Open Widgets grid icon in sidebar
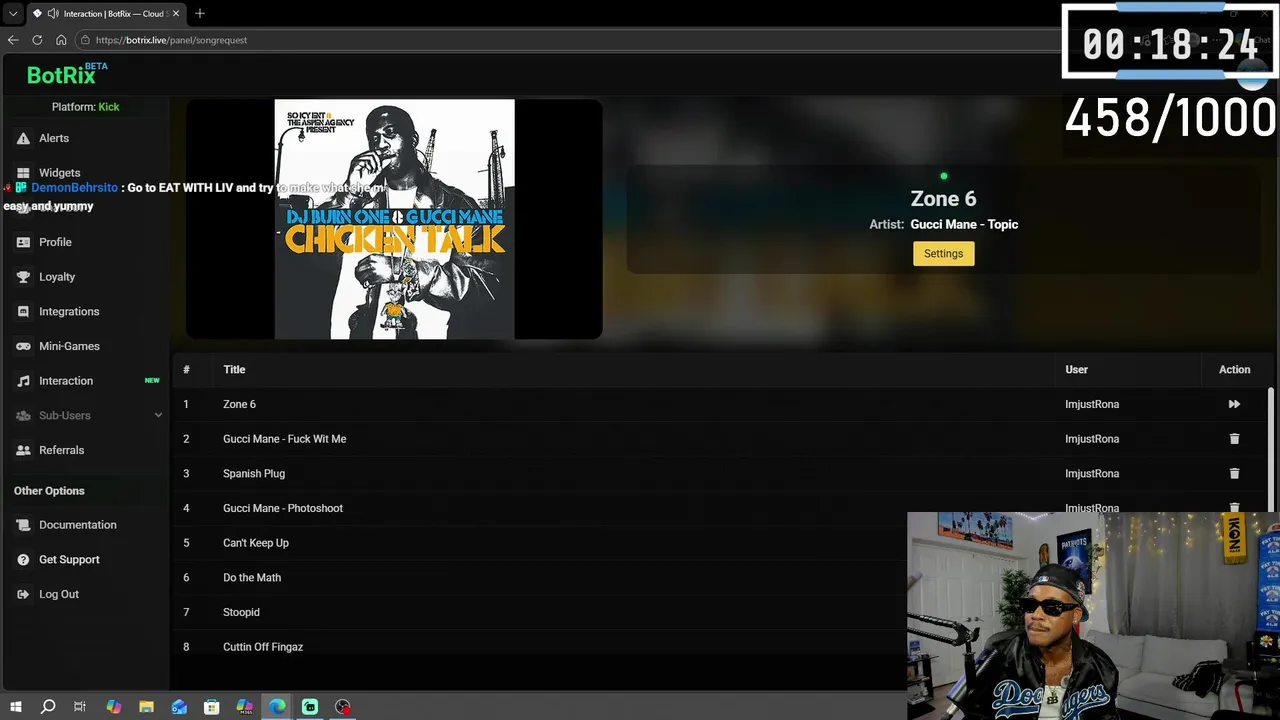 click(x=23, y=173)
